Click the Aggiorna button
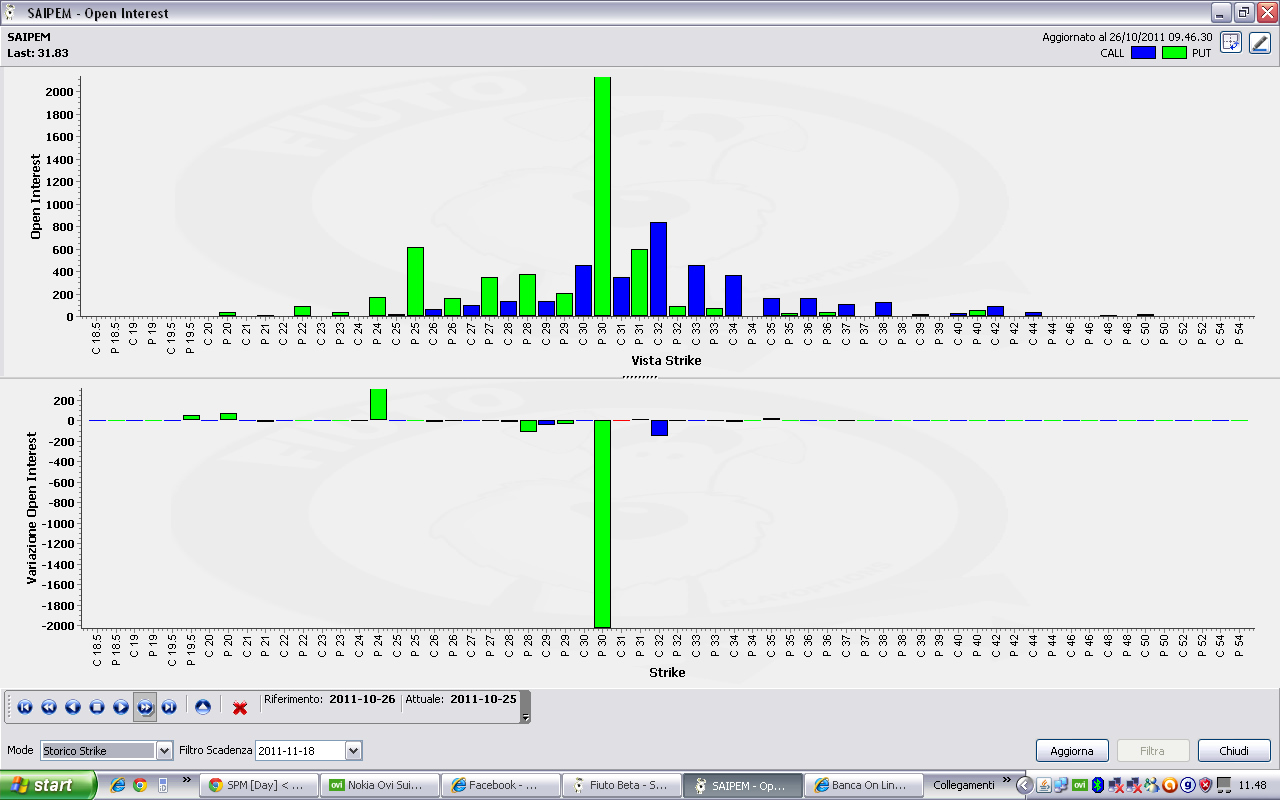Image resolution: width=1280 pixels, height=800 pixels. point(1072,751)
